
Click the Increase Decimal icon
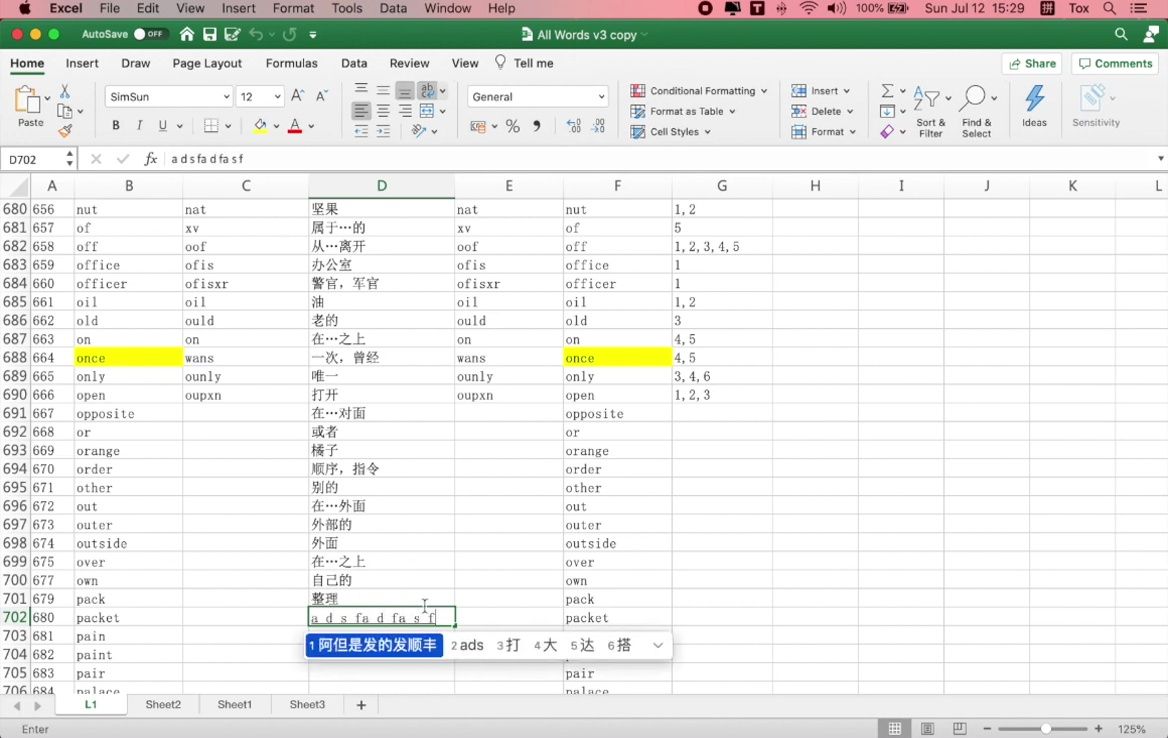(574, 127)
